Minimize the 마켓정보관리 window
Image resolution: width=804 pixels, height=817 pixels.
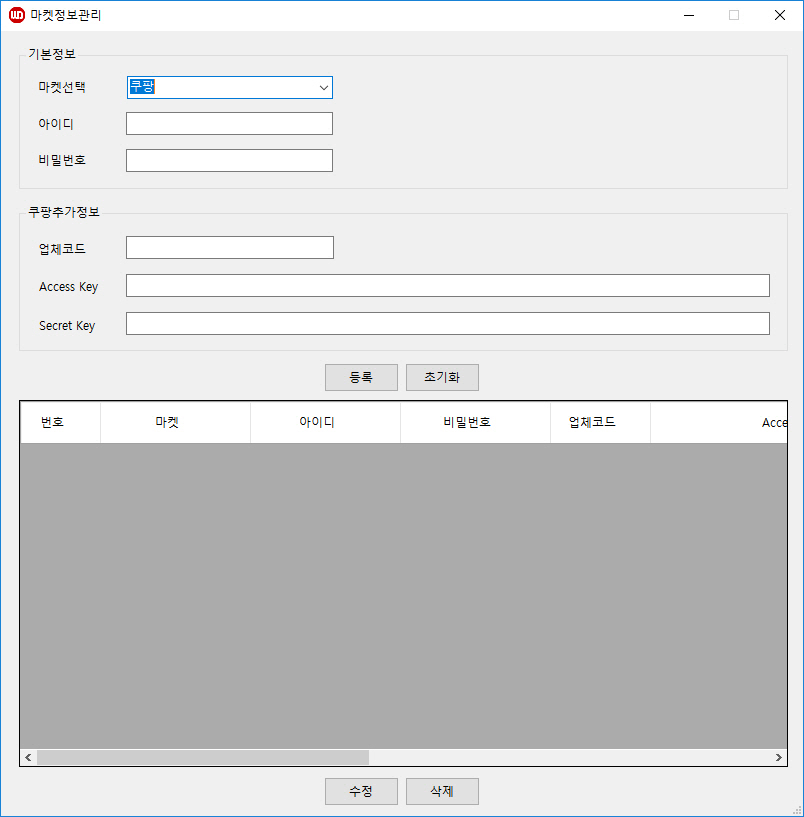click(x=689, y=15)
